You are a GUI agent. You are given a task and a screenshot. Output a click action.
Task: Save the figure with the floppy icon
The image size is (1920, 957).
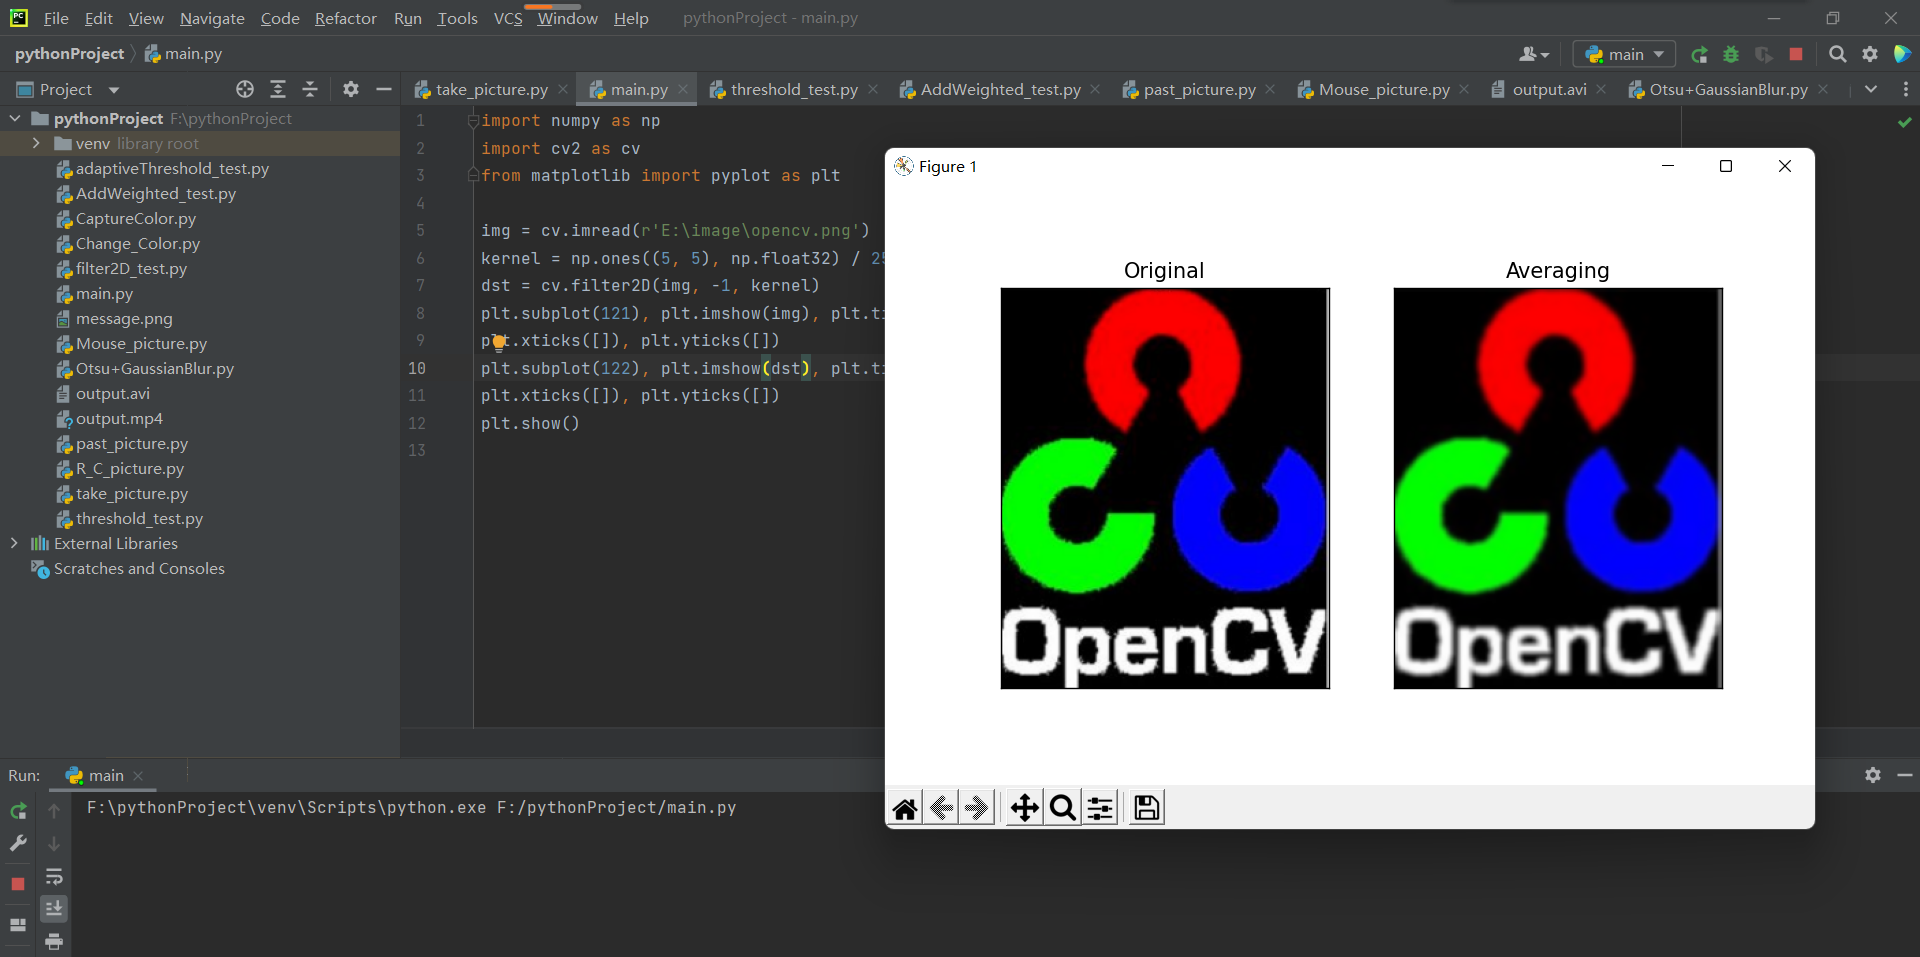coord(1147,808)
